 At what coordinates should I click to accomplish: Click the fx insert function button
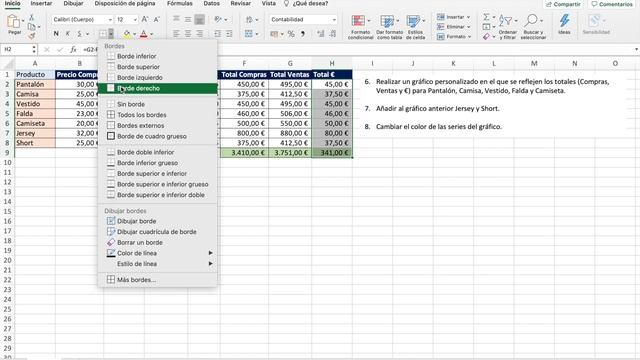(73, 49)
